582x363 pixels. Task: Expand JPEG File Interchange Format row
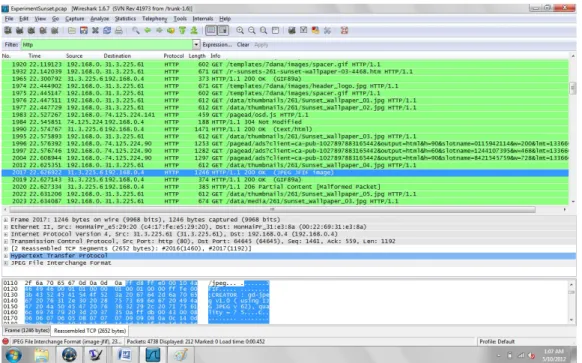pyautogui.click(x=6, y=263)
